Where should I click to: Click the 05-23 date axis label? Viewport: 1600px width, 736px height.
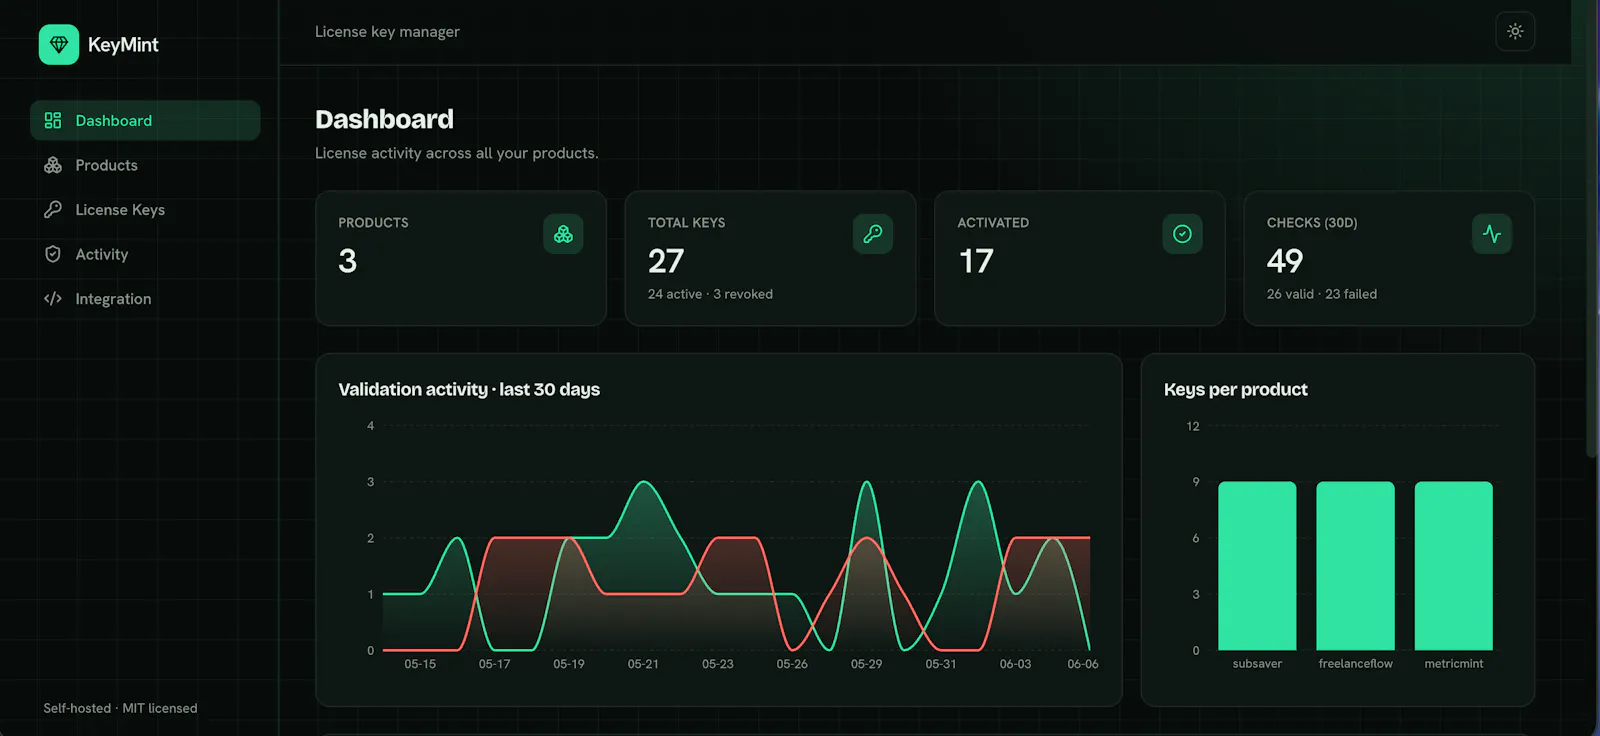click(x=718, y=664)
